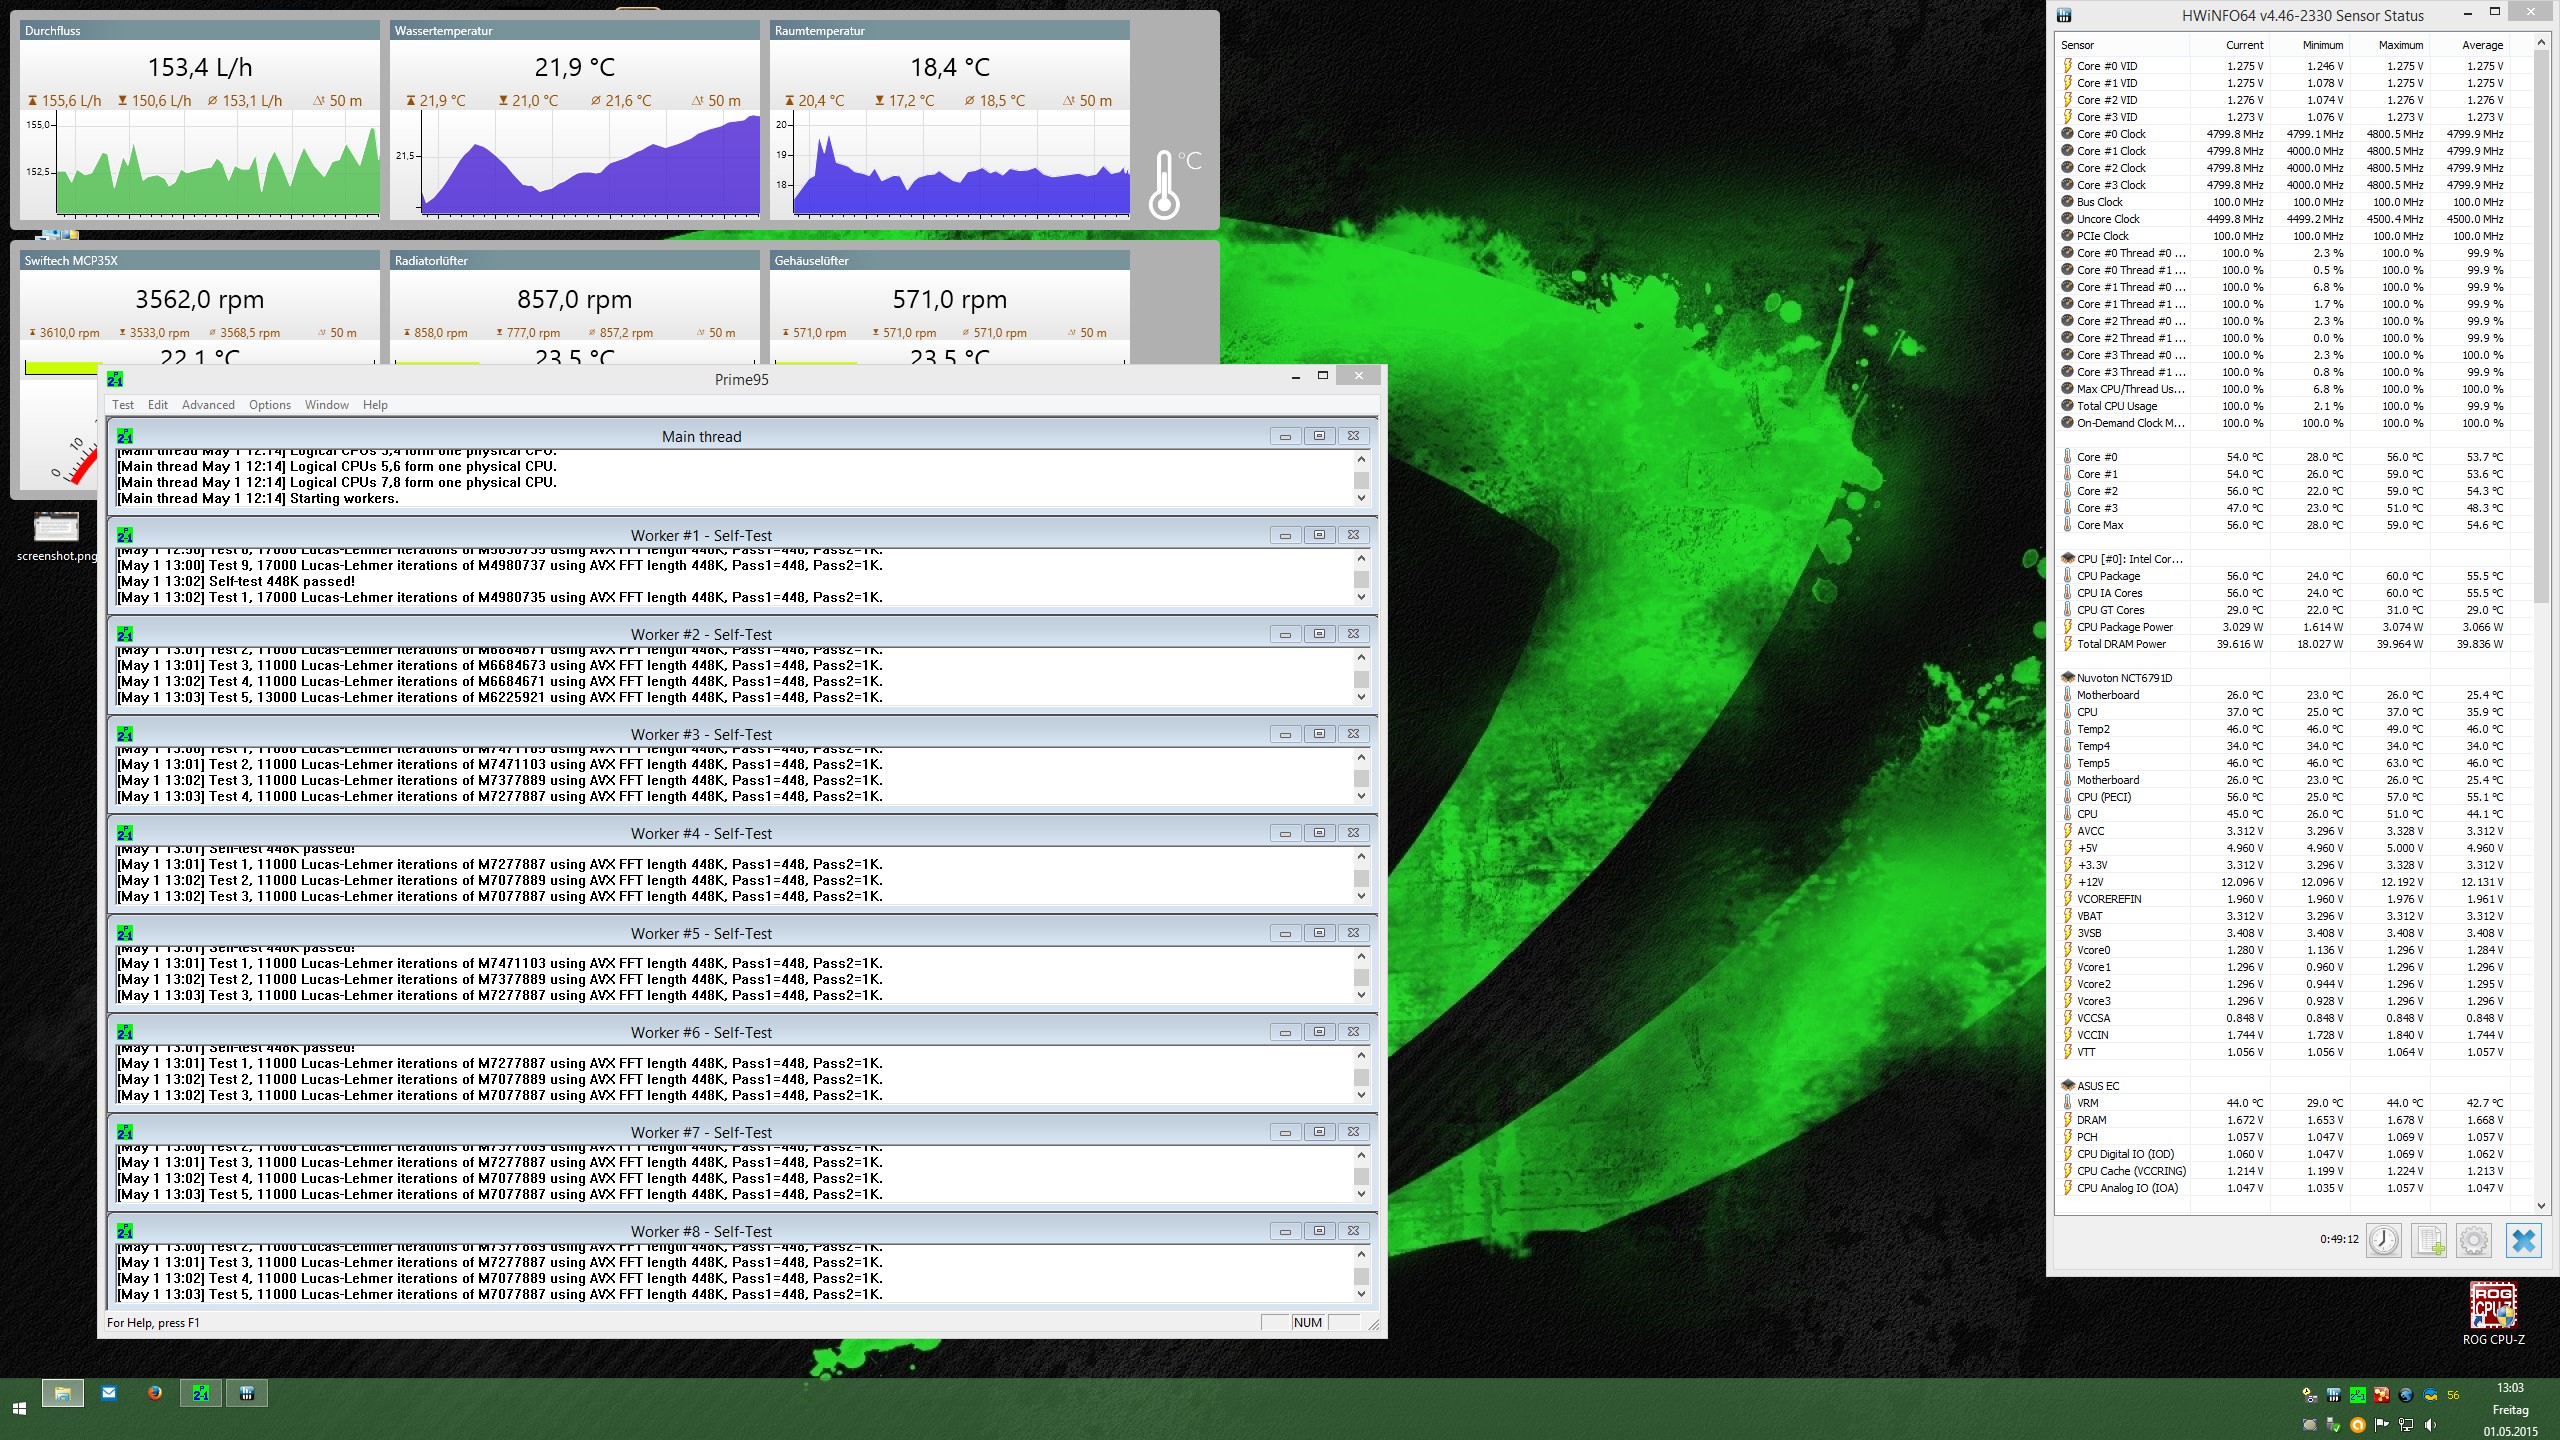The width and height of the screenshot is (2560, 1440).
Task: Open HWiNFO sensor settings gear
Action: point(2474,1240)
